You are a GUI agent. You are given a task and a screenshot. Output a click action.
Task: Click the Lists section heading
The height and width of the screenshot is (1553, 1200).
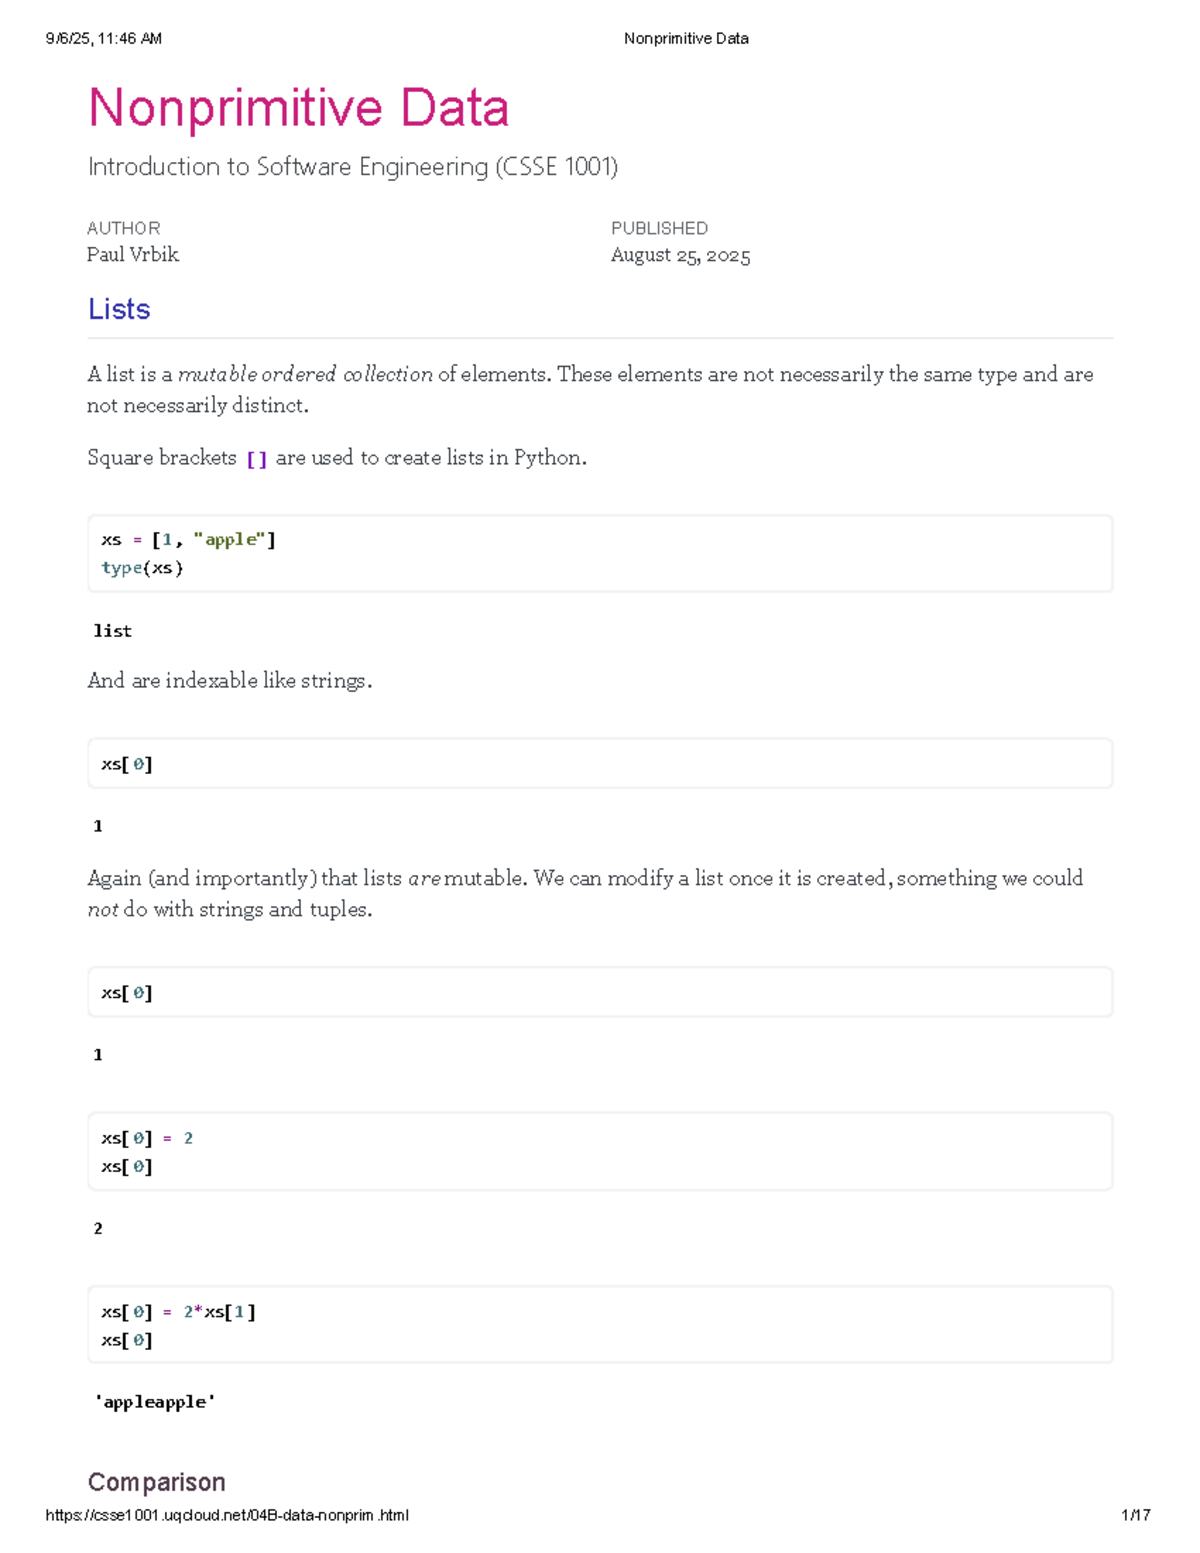[x=119, y=309]
